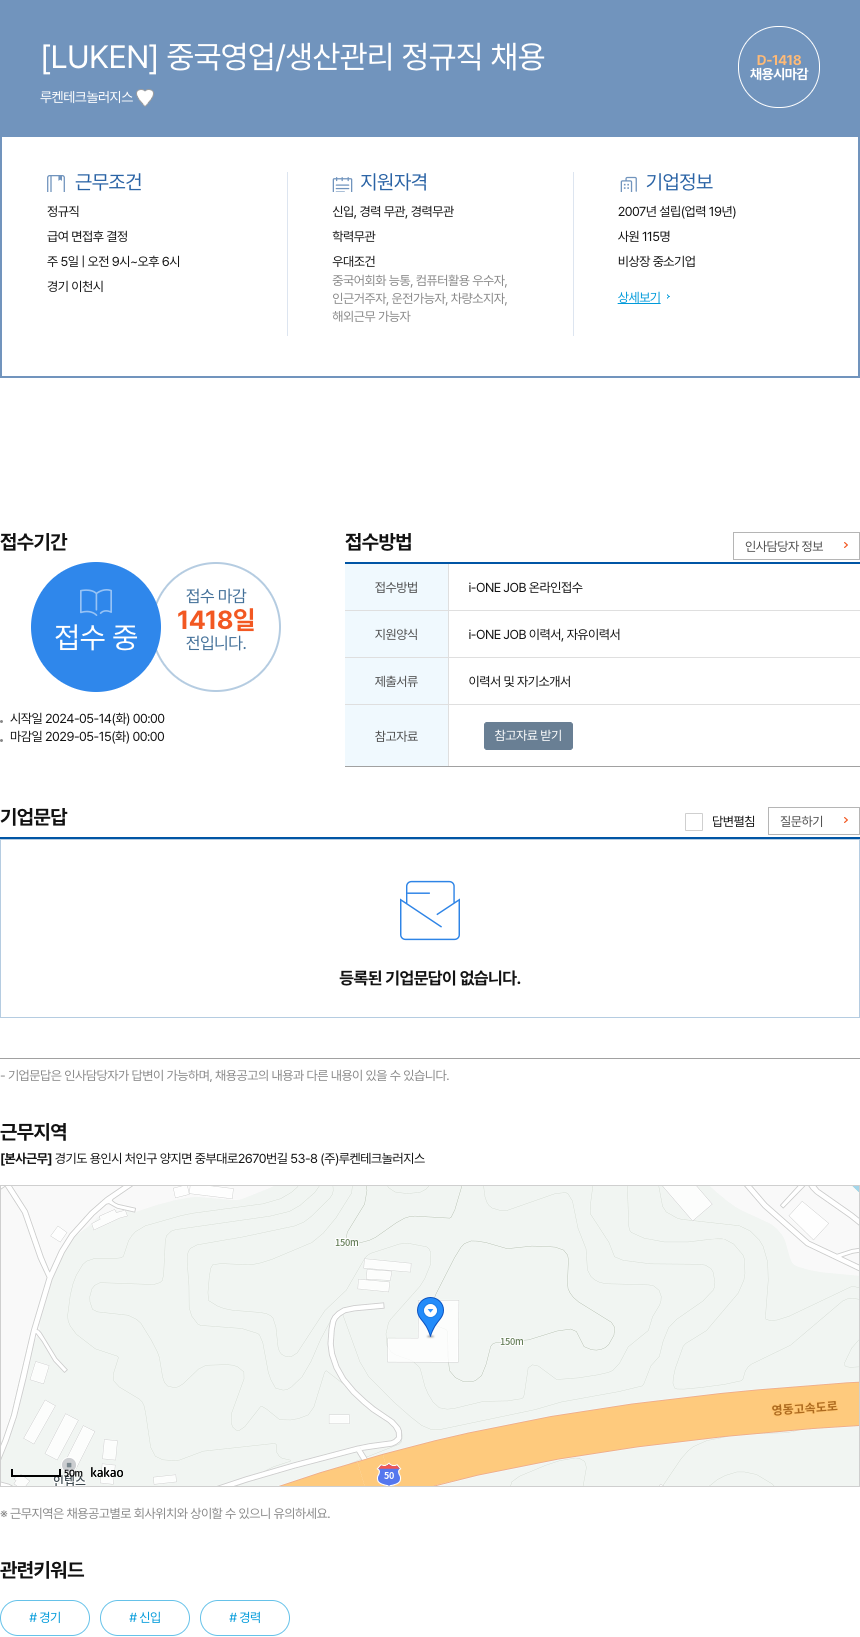Click the 150m contour label on map top

[346, 1243]
